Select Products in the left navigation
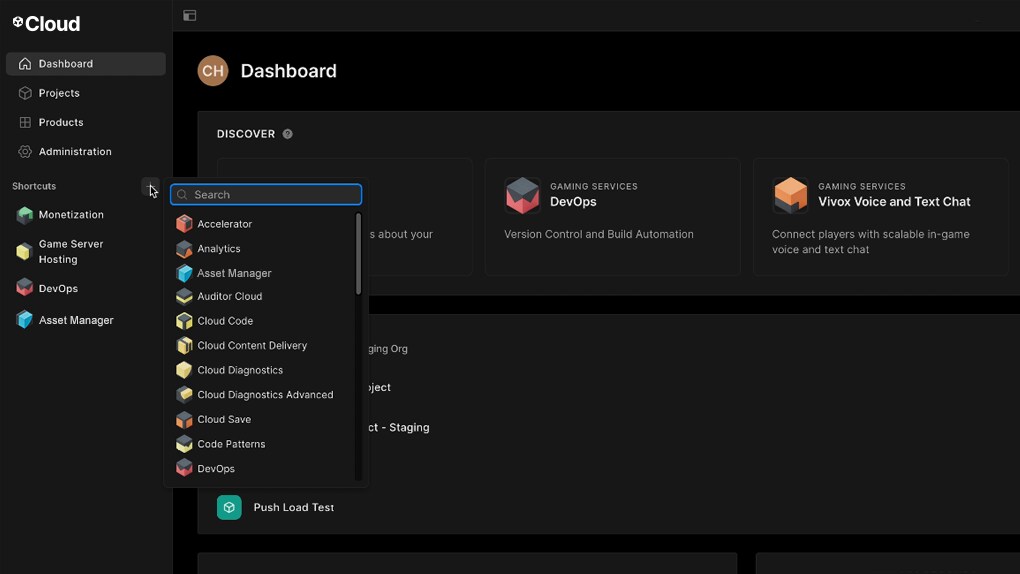1020x574 pixels. [x=61, y=122]
